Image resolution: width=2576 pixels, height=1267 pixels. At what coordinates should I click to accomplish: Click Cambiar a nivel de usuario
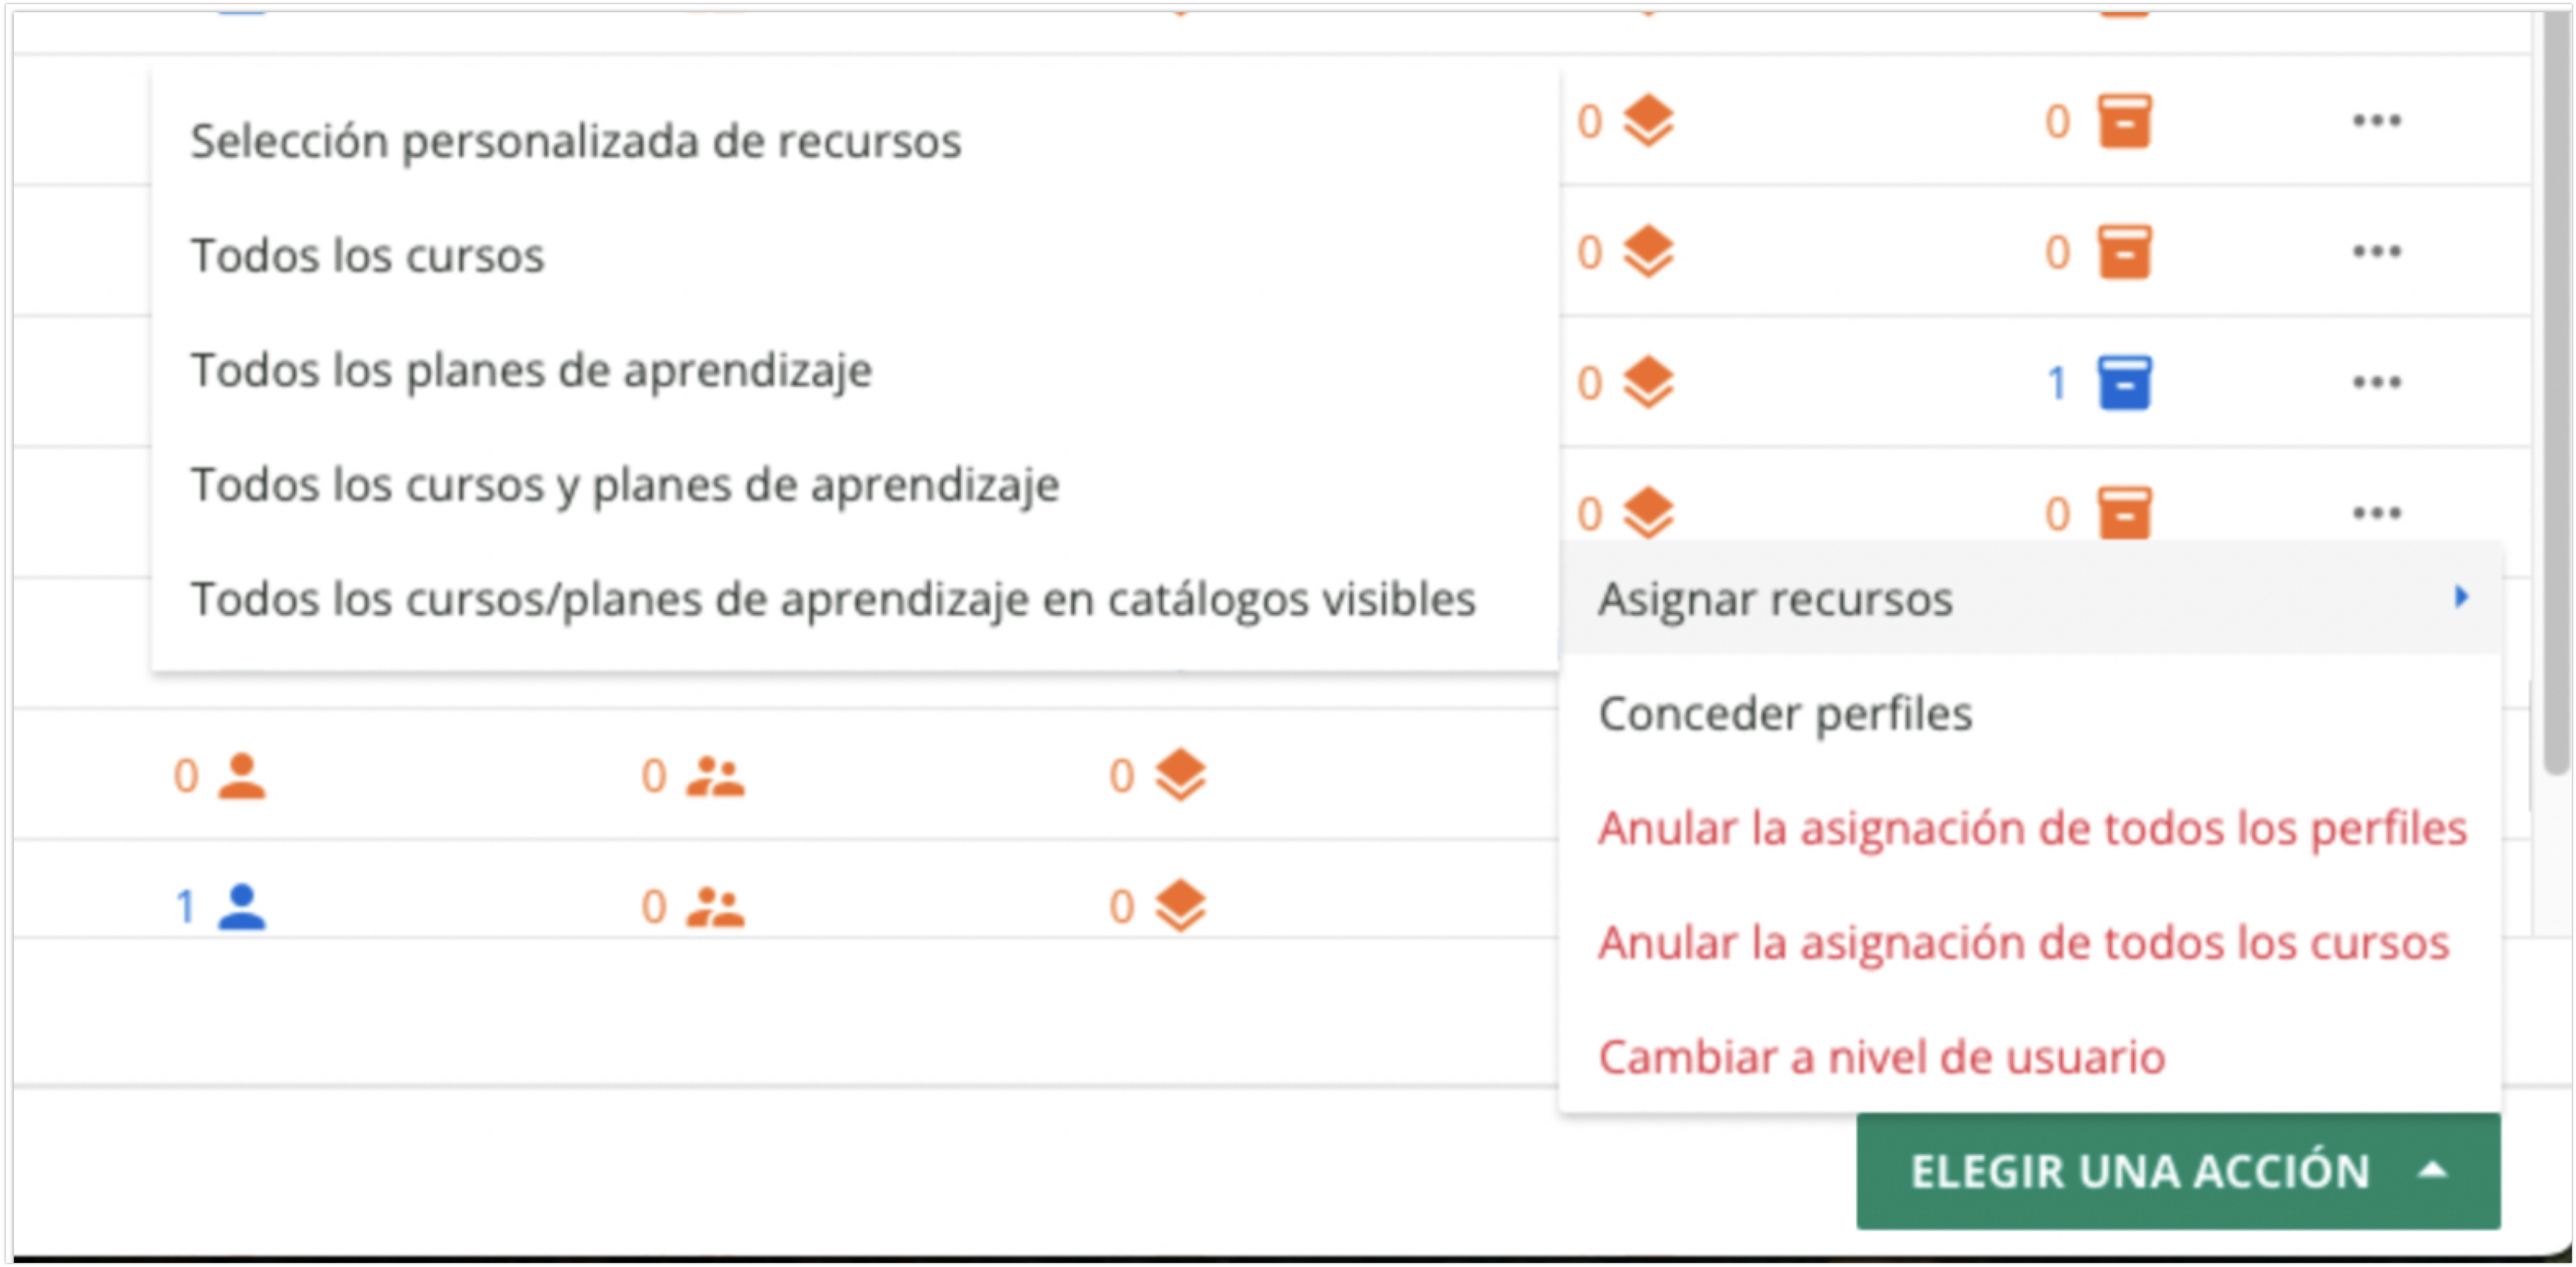[x=1881, y=1058]
